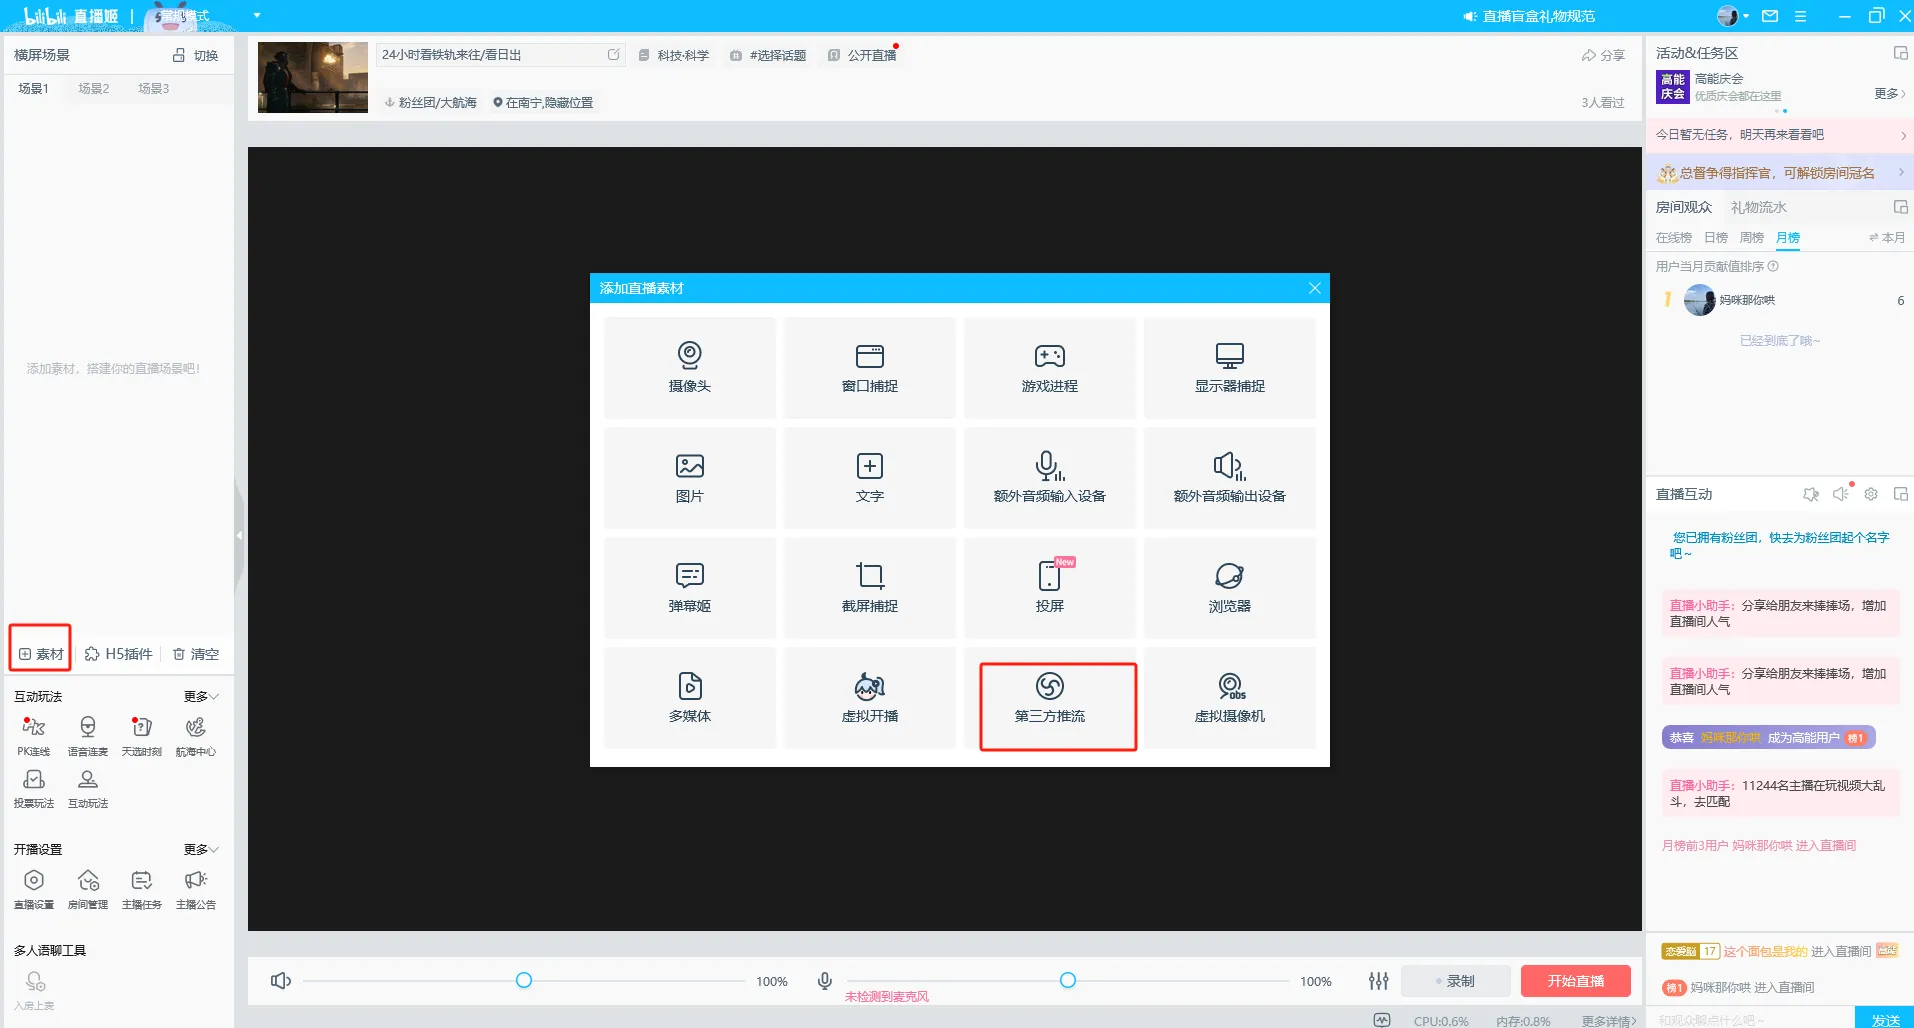This screenshot has height=1028, width=1914.
Task: Click the 开始直播 button
Action: tap(1576, 981)
